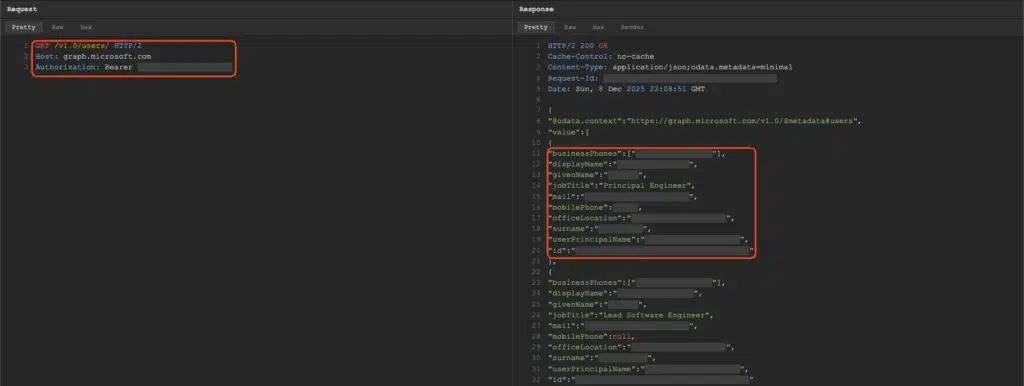Viewport: 1024px width, 386px height.
Task: Select the Pretty tab in Response panel
Action: (536, 27)
